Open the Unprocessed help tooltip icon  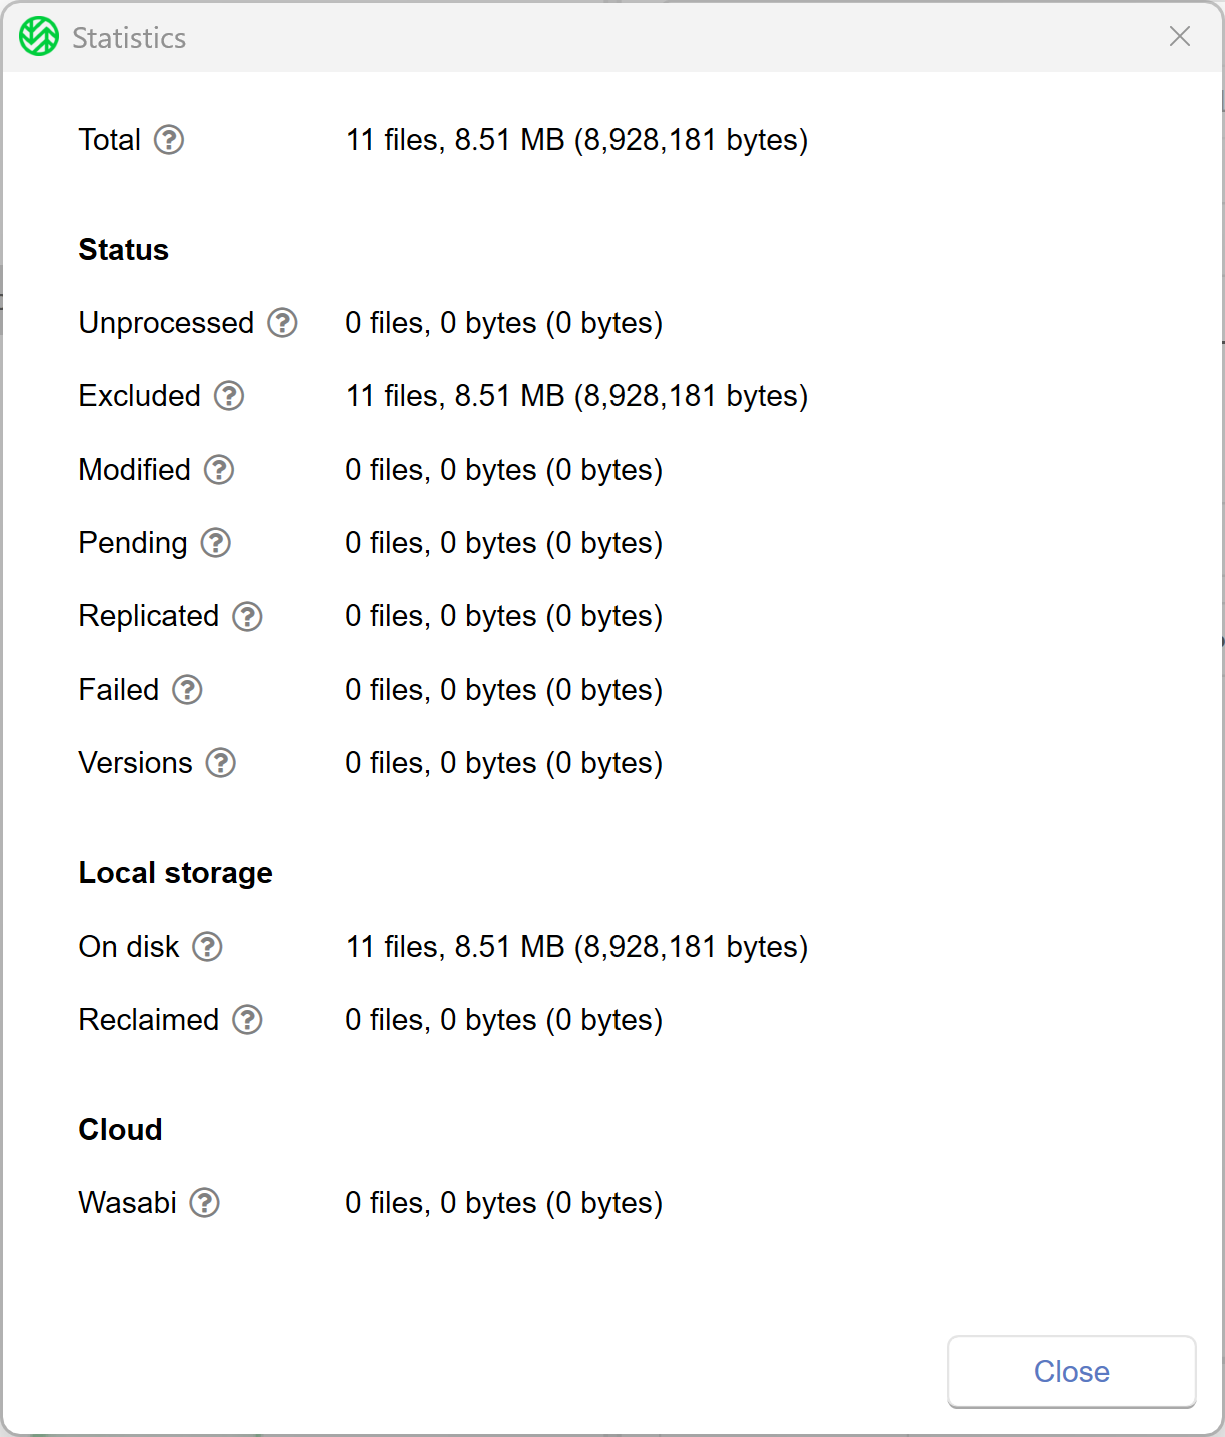click(x=283, y=323)
